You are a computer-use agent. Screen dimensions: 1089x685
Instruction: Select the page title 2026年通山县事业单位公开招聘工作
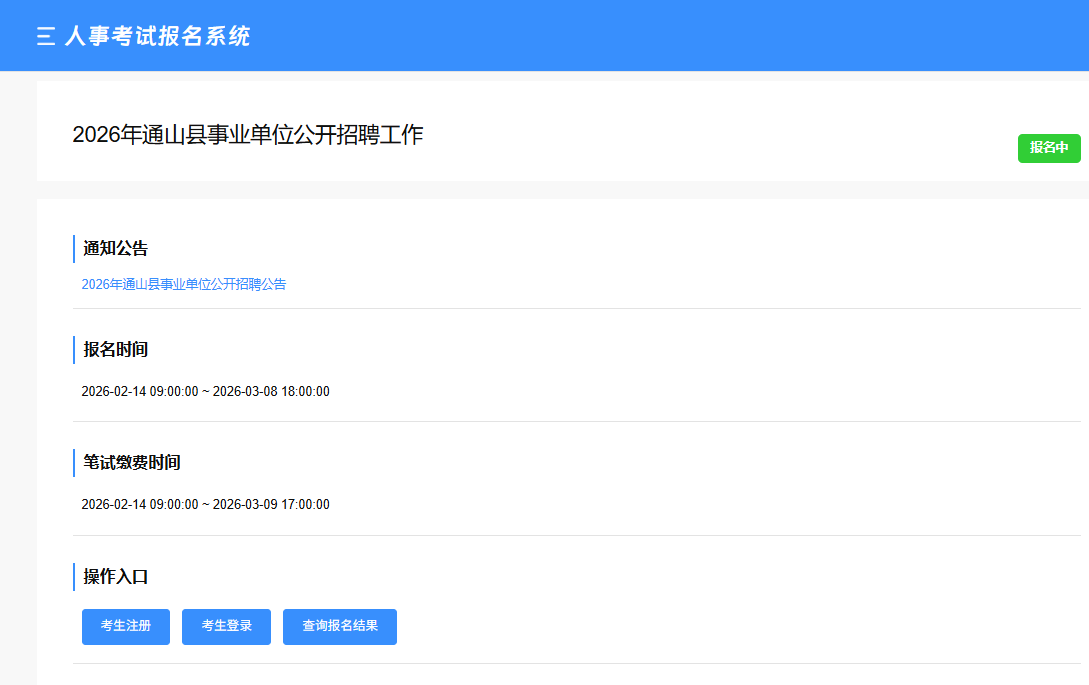click(248, 135)
